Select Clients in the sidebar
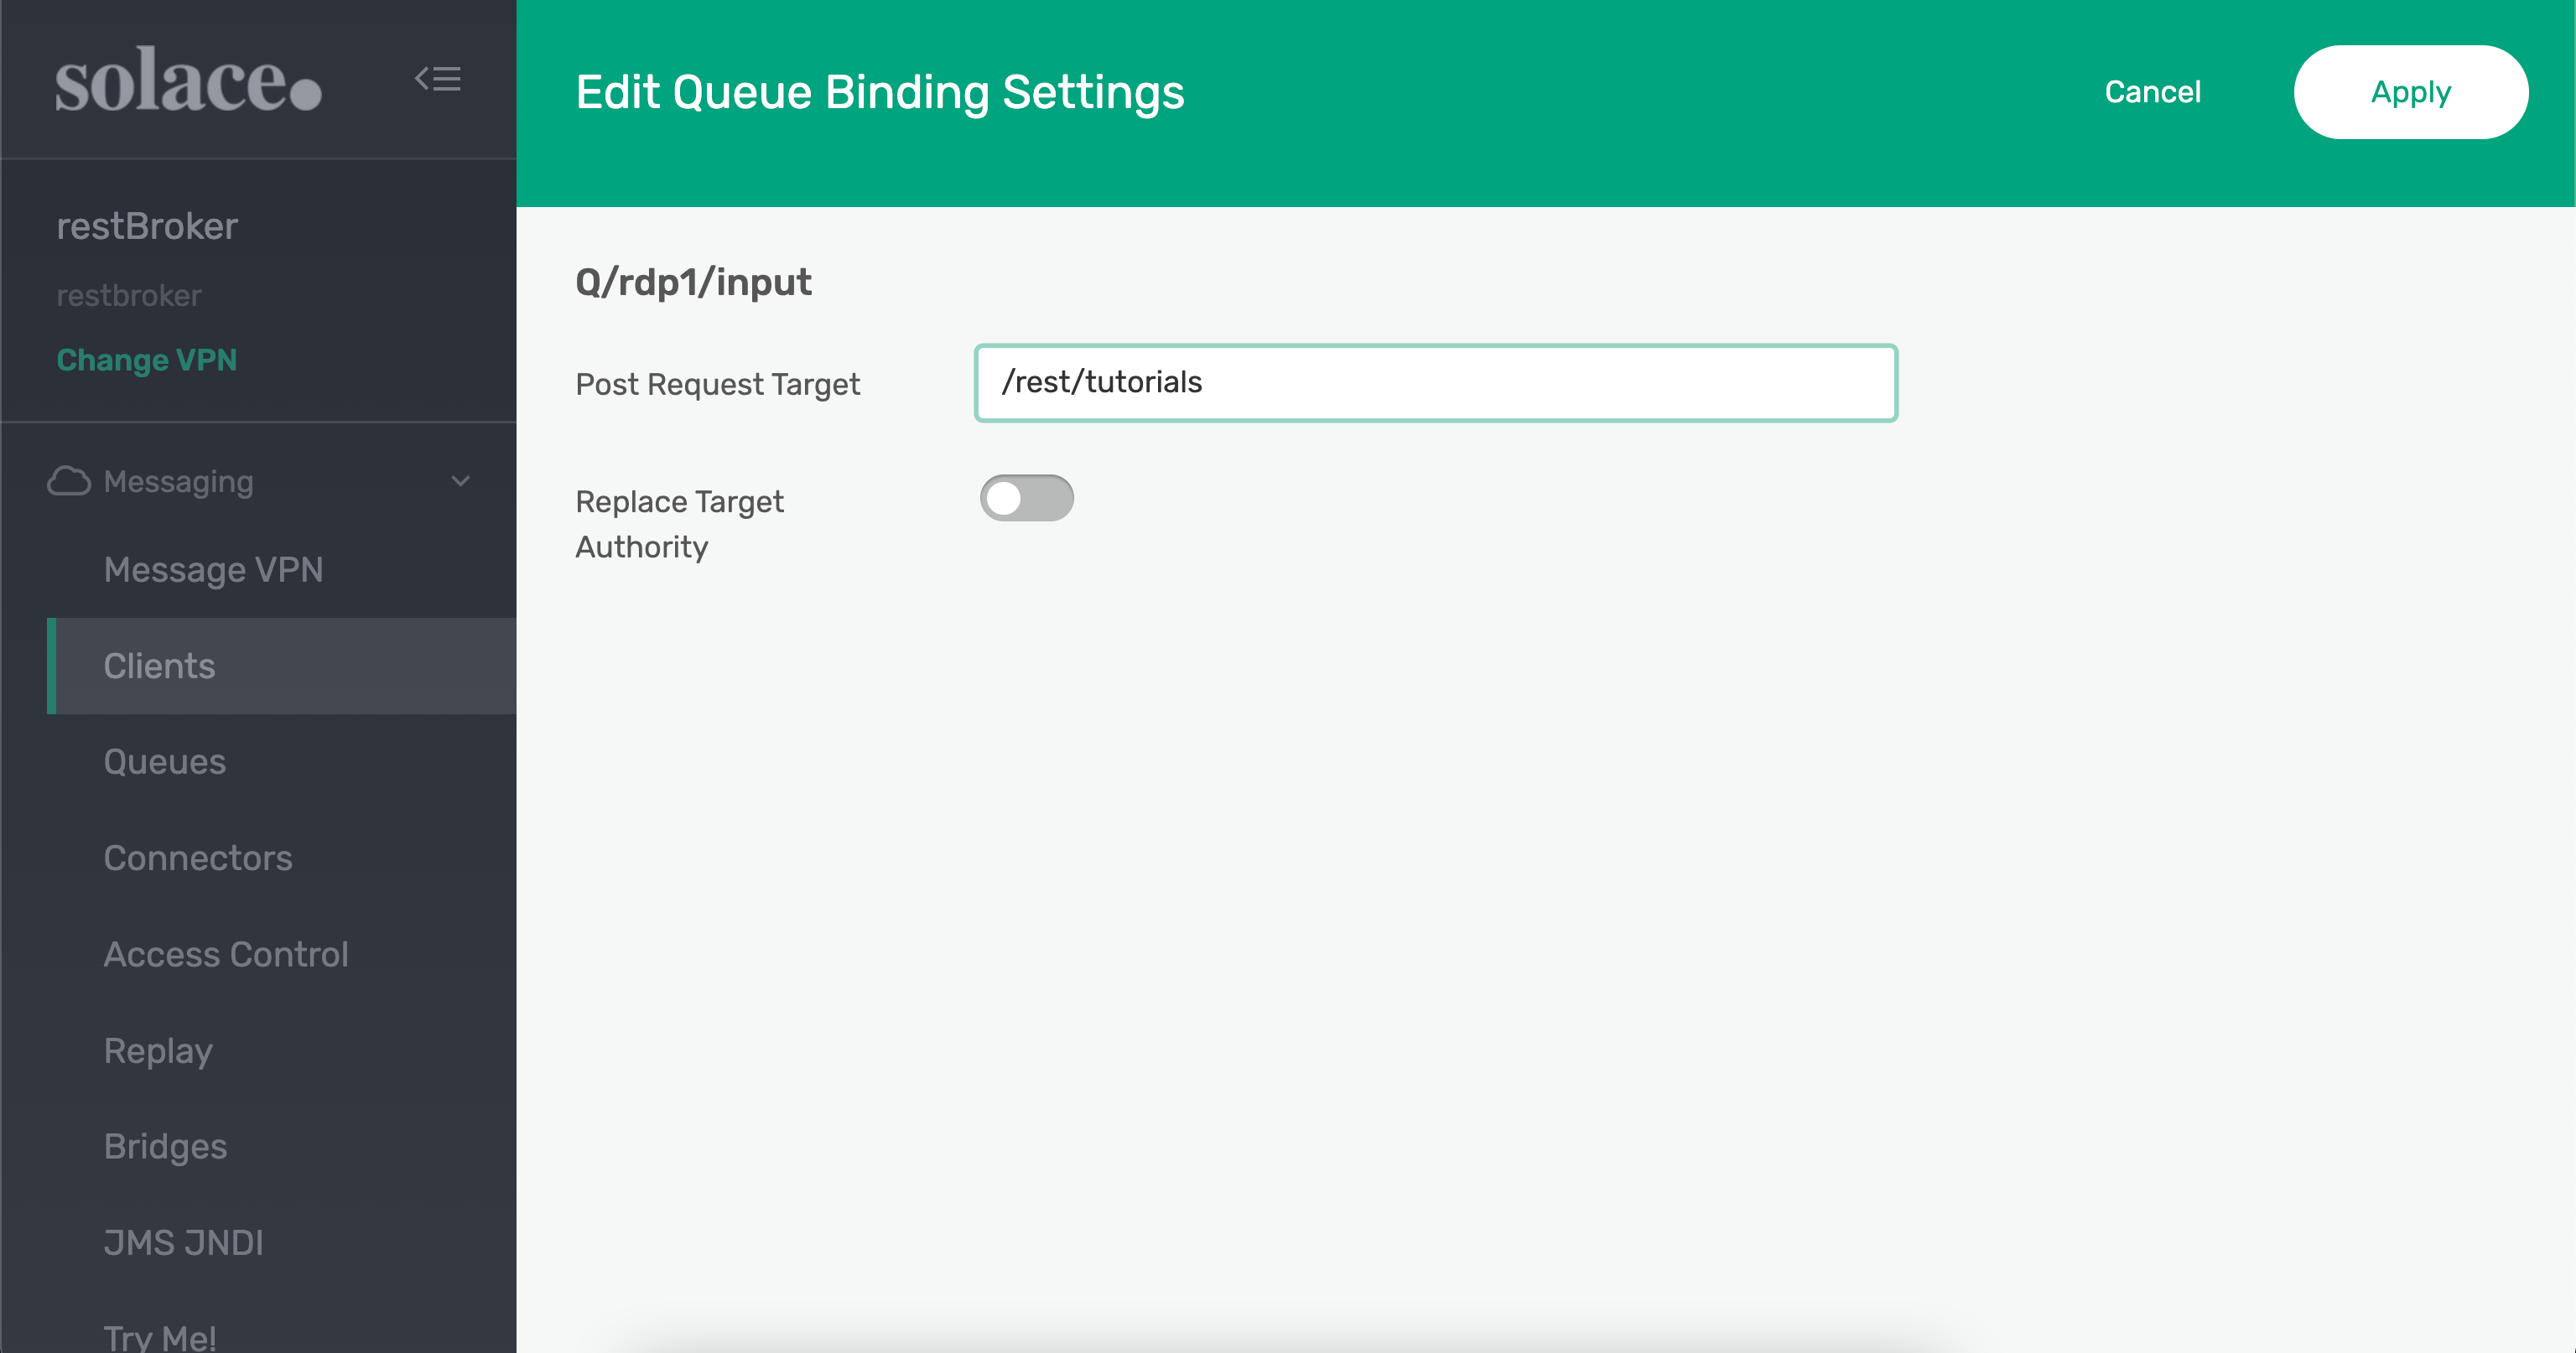The height and width of the screenshot is (1353, 2576). click(x=160, y=666)
